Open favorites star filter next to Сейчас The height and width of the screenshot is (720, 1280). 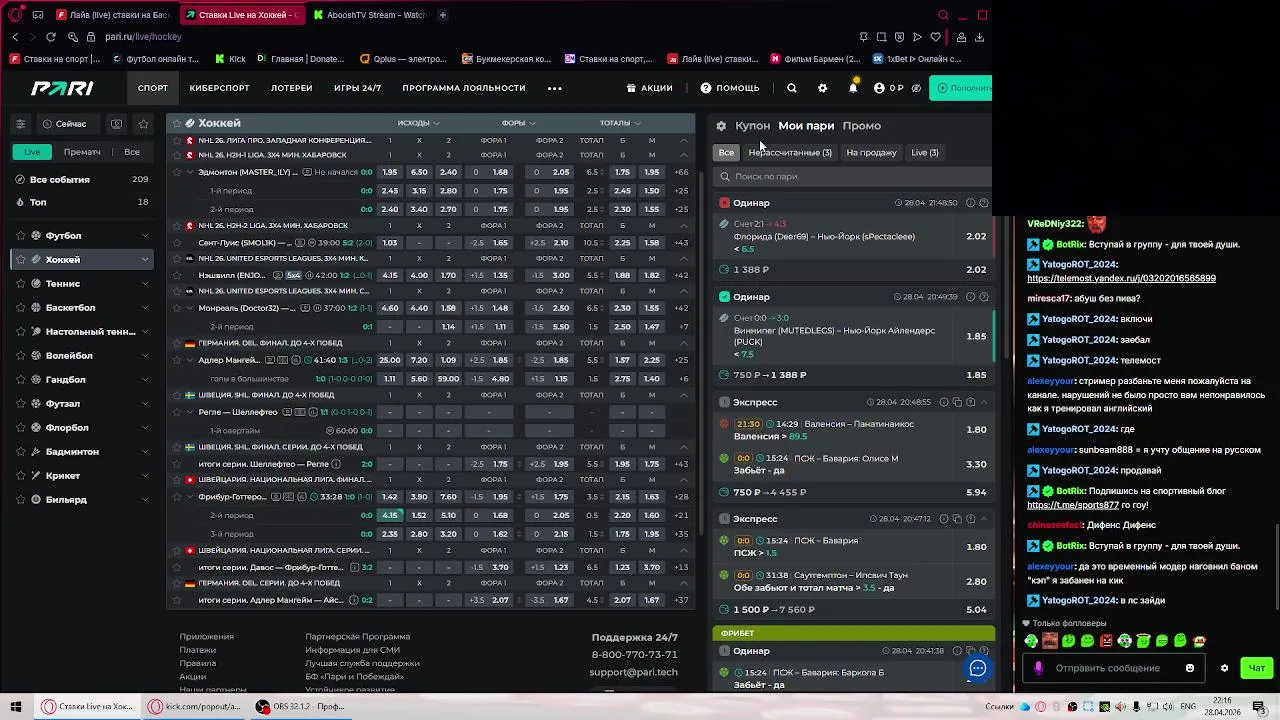[144, 124]
